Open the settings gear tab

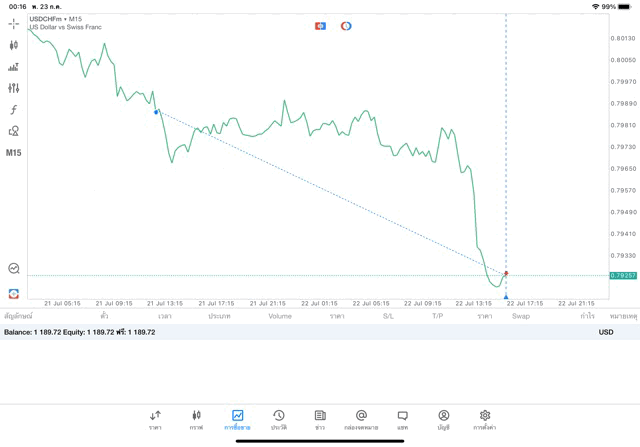point(485,419)
